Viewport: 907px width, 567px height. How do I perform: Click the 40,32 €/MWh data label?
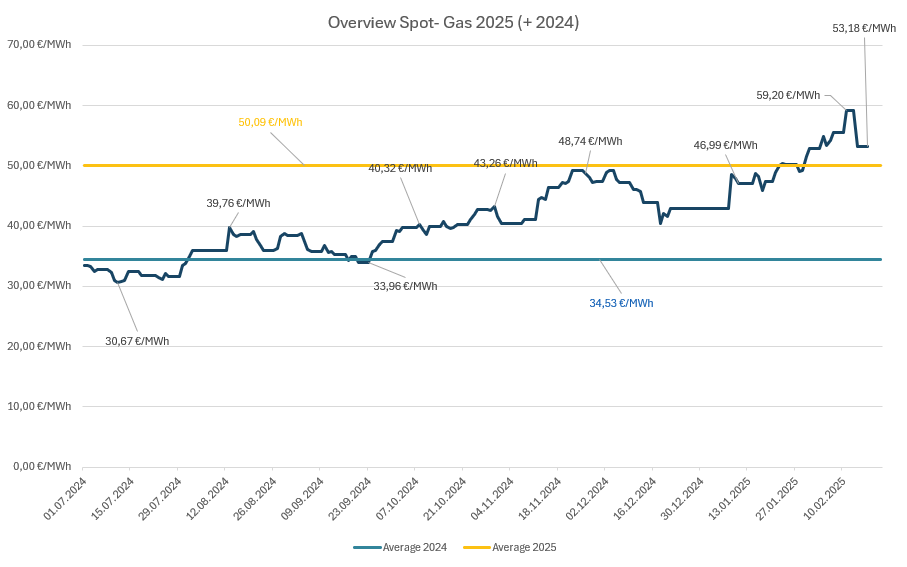click(400, 168)
